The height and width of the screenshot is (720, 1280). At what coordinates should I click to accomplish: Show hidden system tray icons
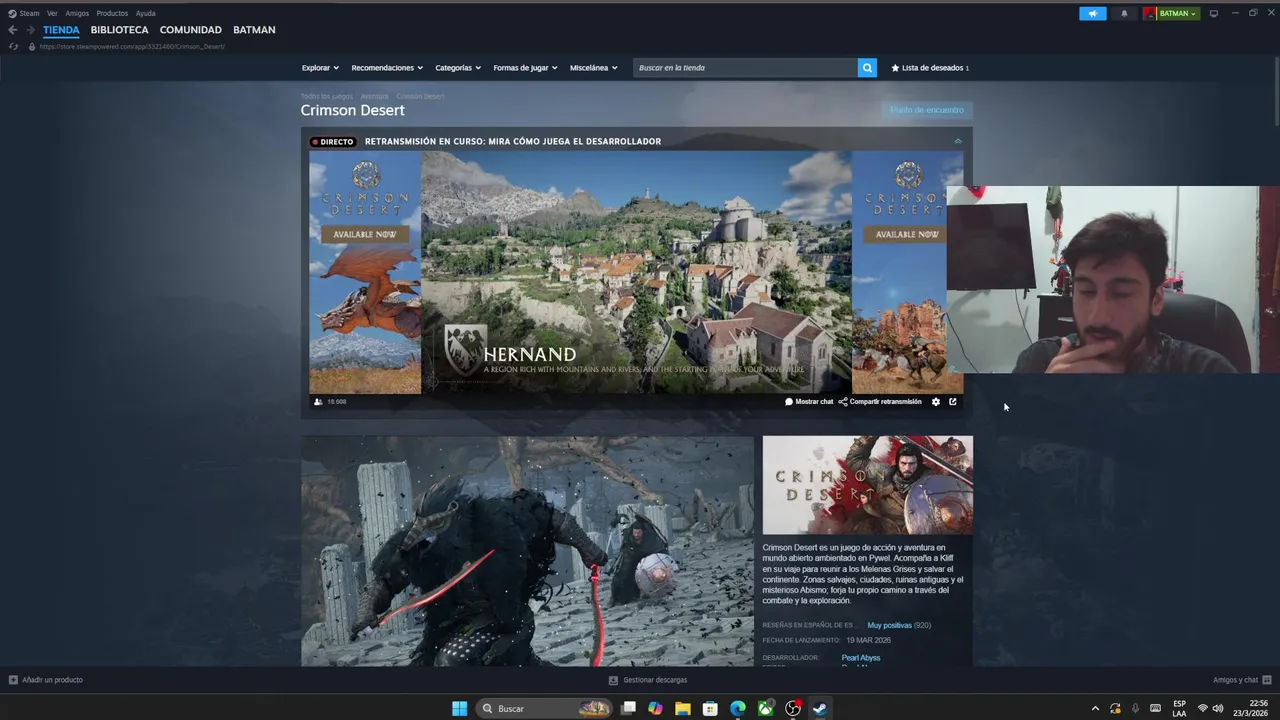point(1095,708)
